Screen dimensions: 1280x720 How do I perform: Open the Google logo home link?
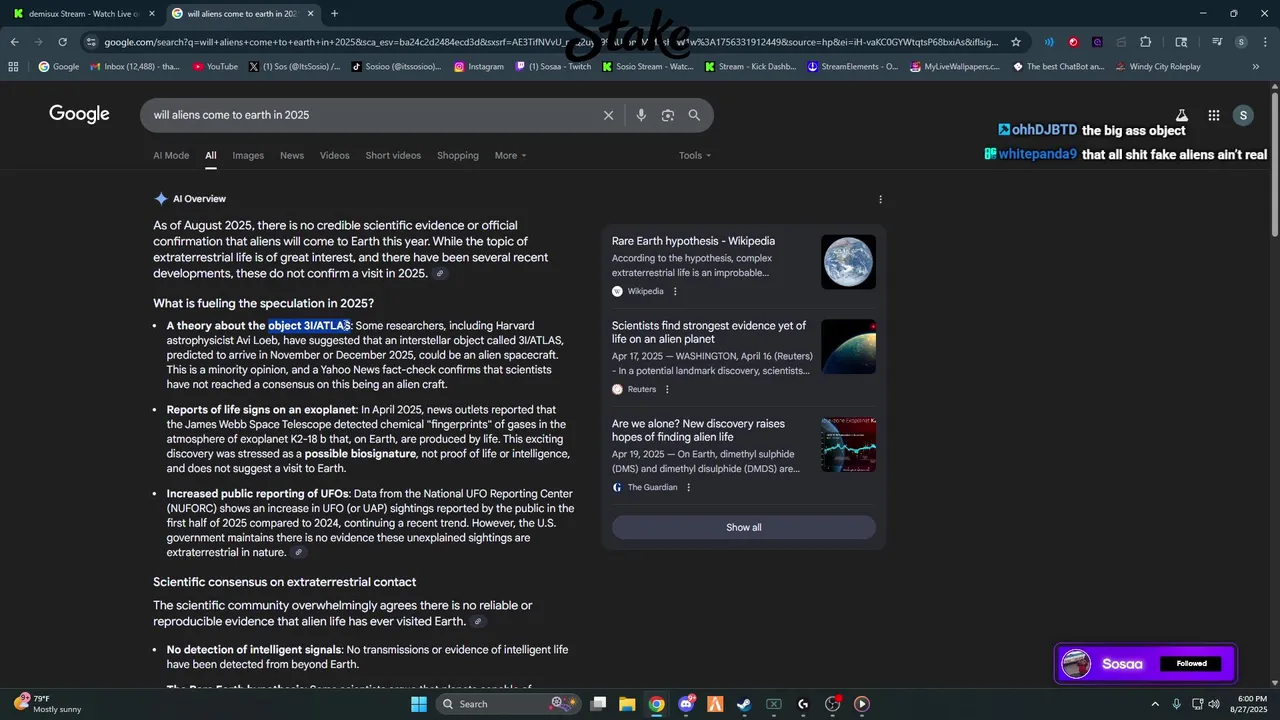pos(79,114)
